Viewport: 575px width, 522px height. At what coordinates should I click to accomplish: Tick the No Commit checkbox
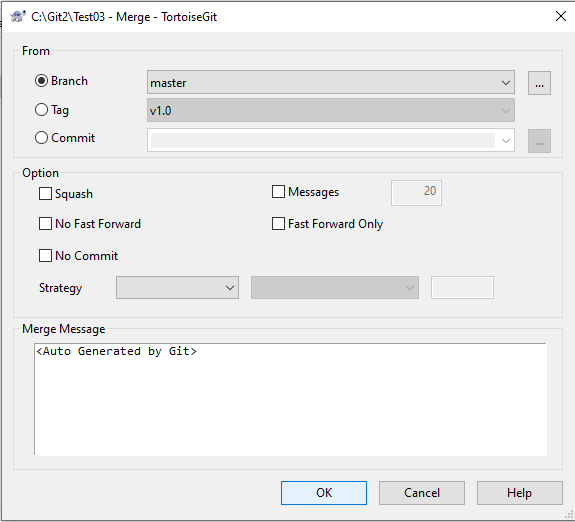coord(45,256)
